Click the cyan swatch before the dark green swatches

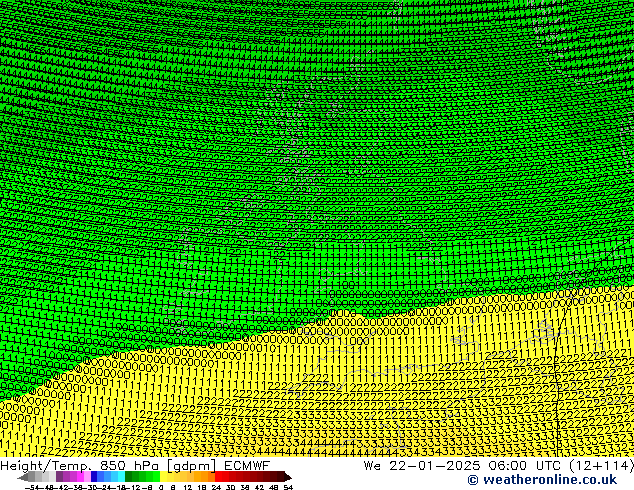pos(121,476)
